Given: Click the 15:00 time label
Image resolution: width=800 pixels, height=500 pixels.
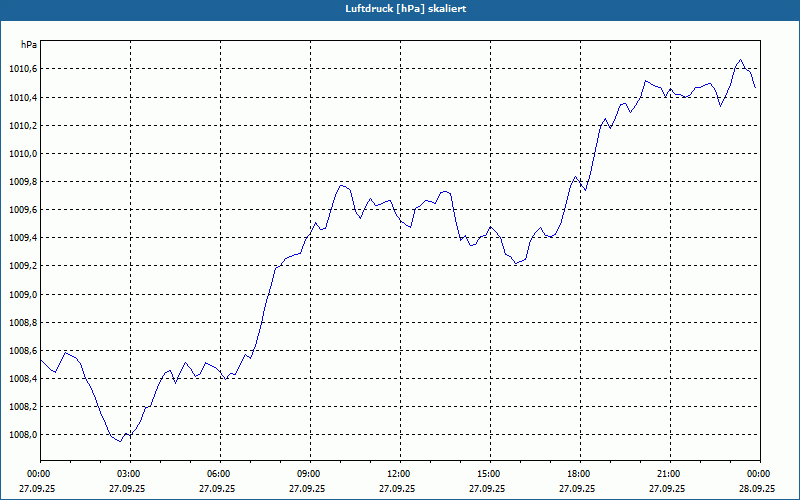Looking at the screenshot, I should [x=489, y=474].
